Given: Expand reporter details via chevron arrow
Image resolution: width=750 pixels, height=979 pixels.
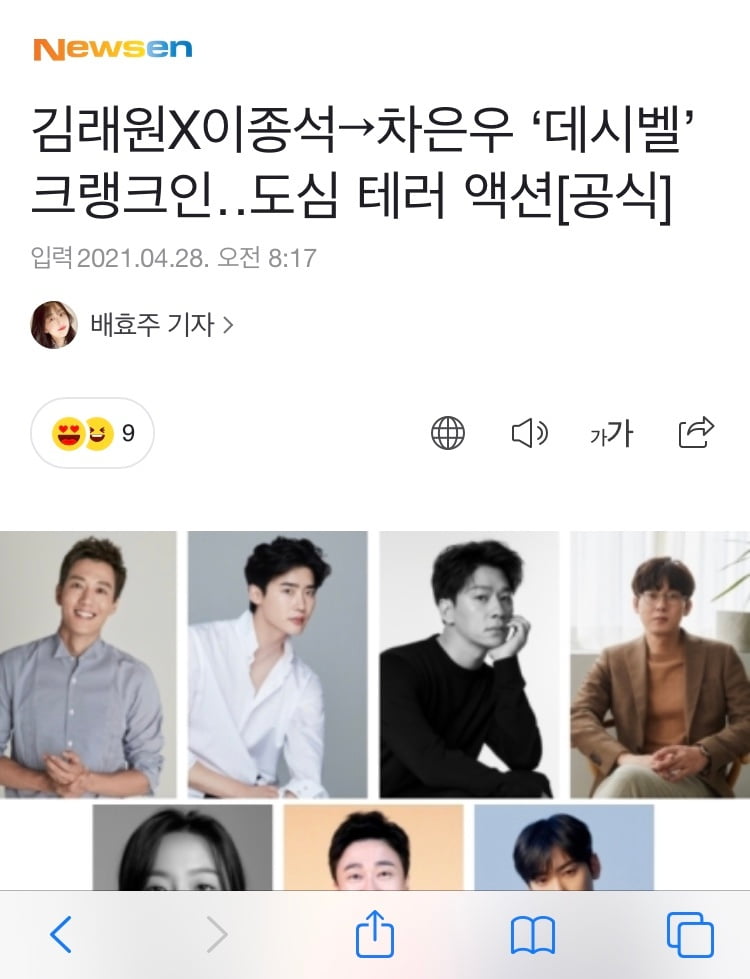Looking at the screenshot, I should 228,325.
